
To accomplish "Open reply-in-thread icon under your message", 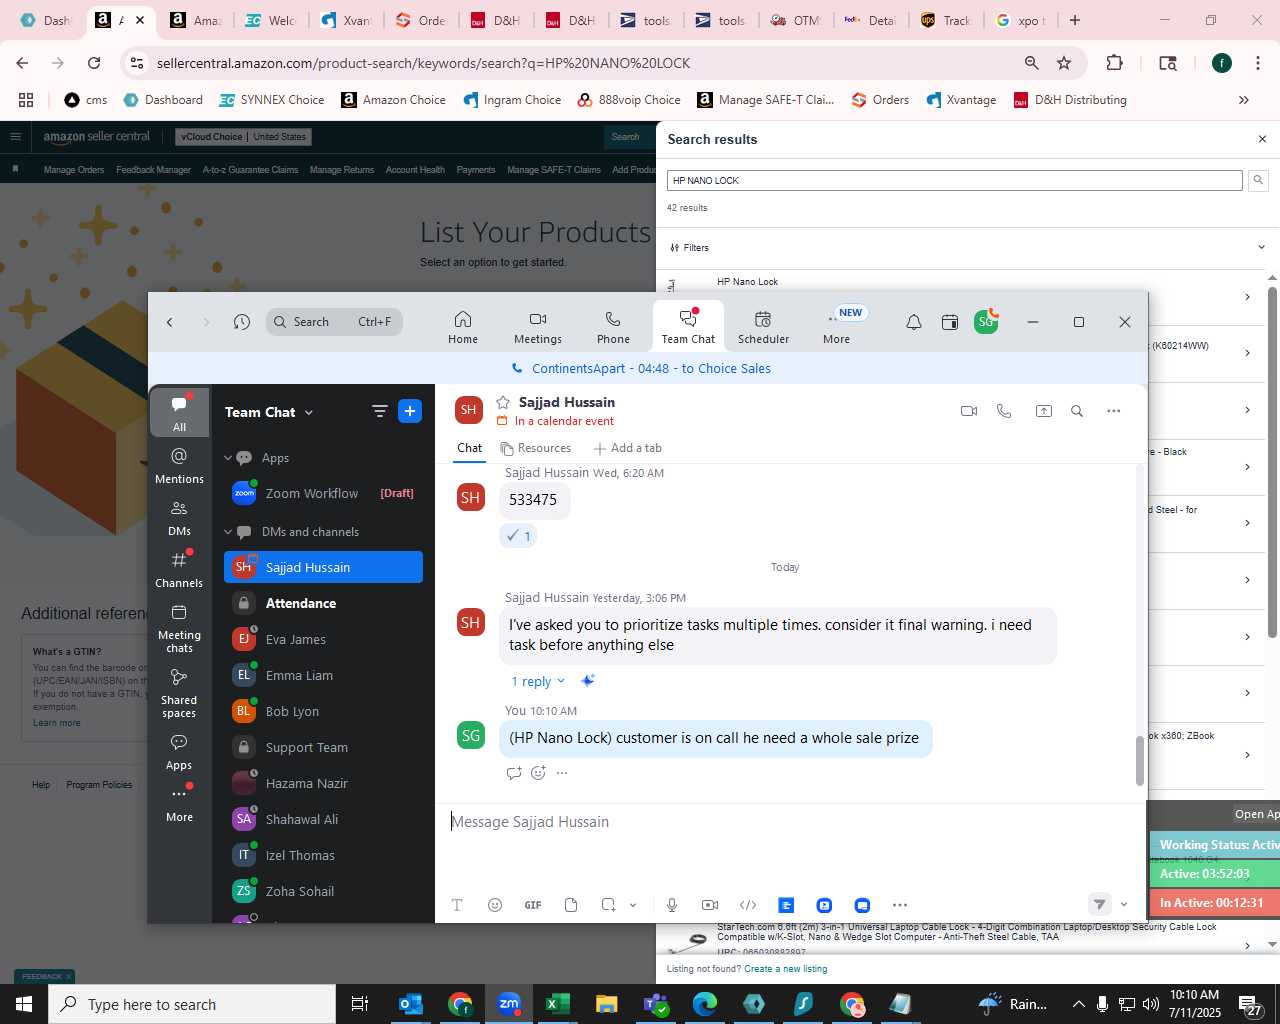I will (514, 773).
